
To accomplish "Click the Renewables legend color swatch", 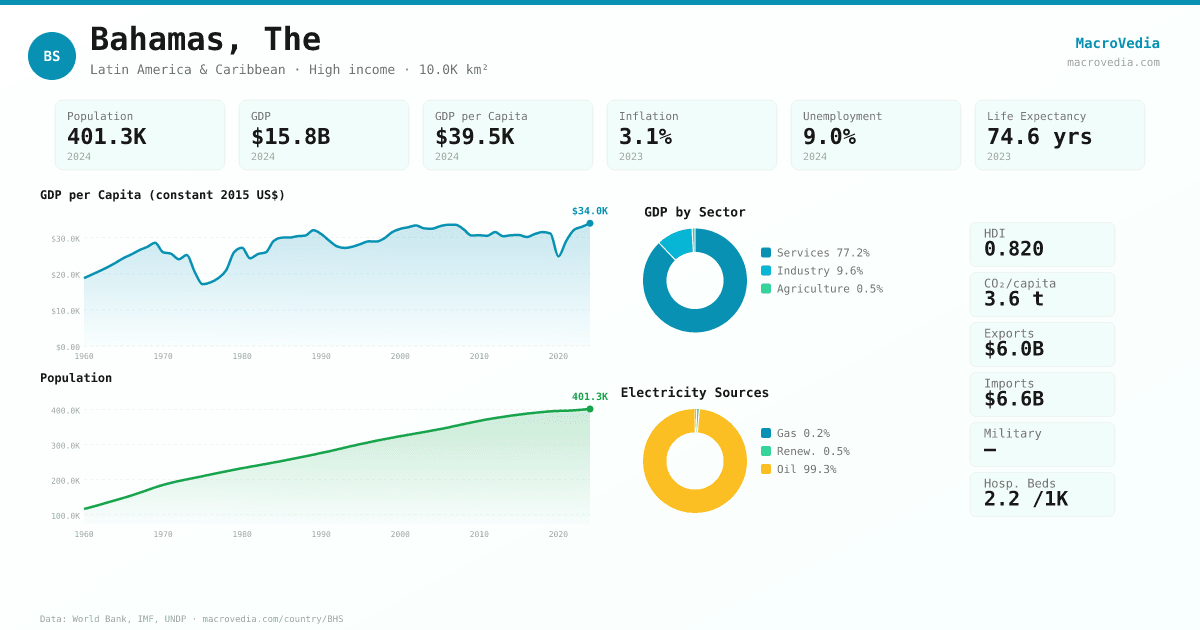I will [766, 451].
